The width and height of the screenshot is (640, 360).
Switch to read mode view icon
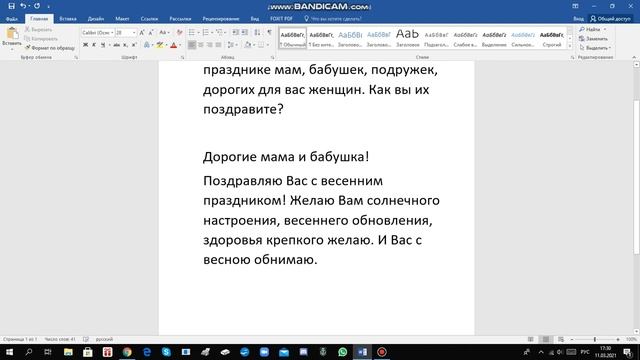pos(531,339)
